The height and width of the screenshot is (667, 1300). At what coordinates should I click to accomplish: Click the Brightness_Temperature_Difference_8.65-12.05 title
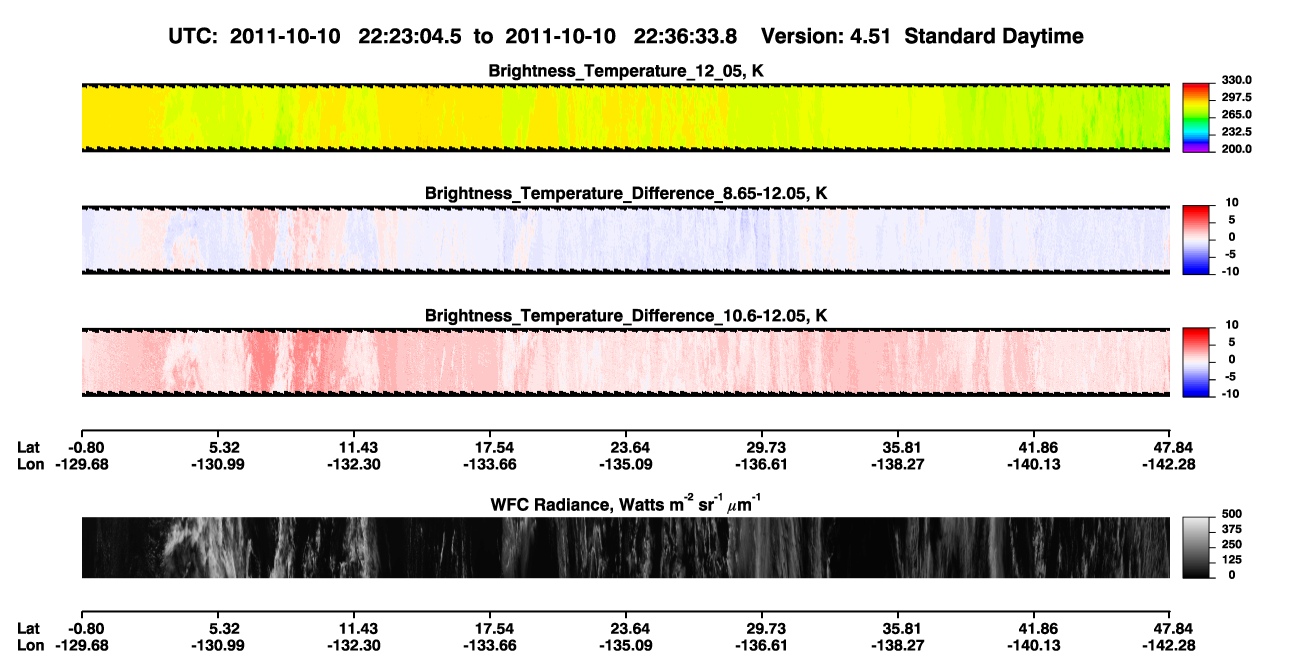point(626,193)
